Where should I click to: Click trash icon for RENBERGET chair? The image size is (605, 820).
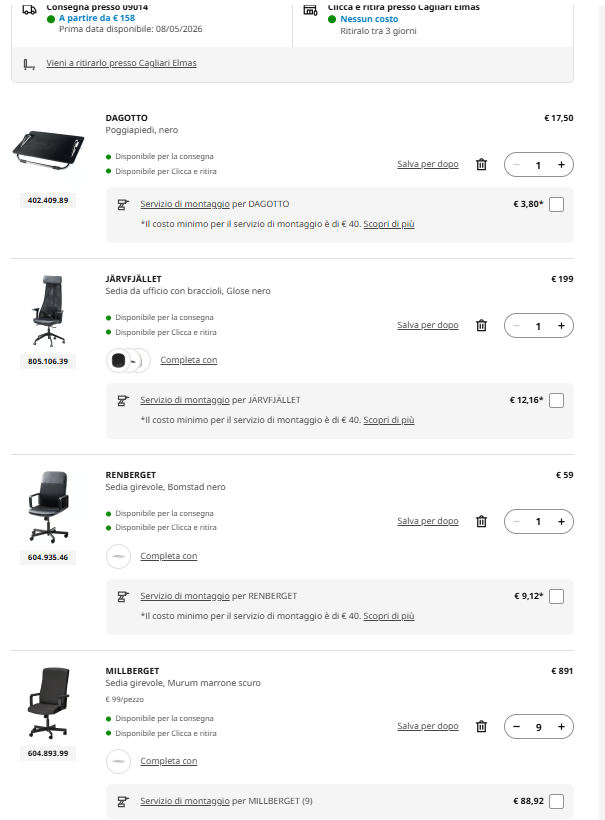pyautogui.click(x=481, y=521)
